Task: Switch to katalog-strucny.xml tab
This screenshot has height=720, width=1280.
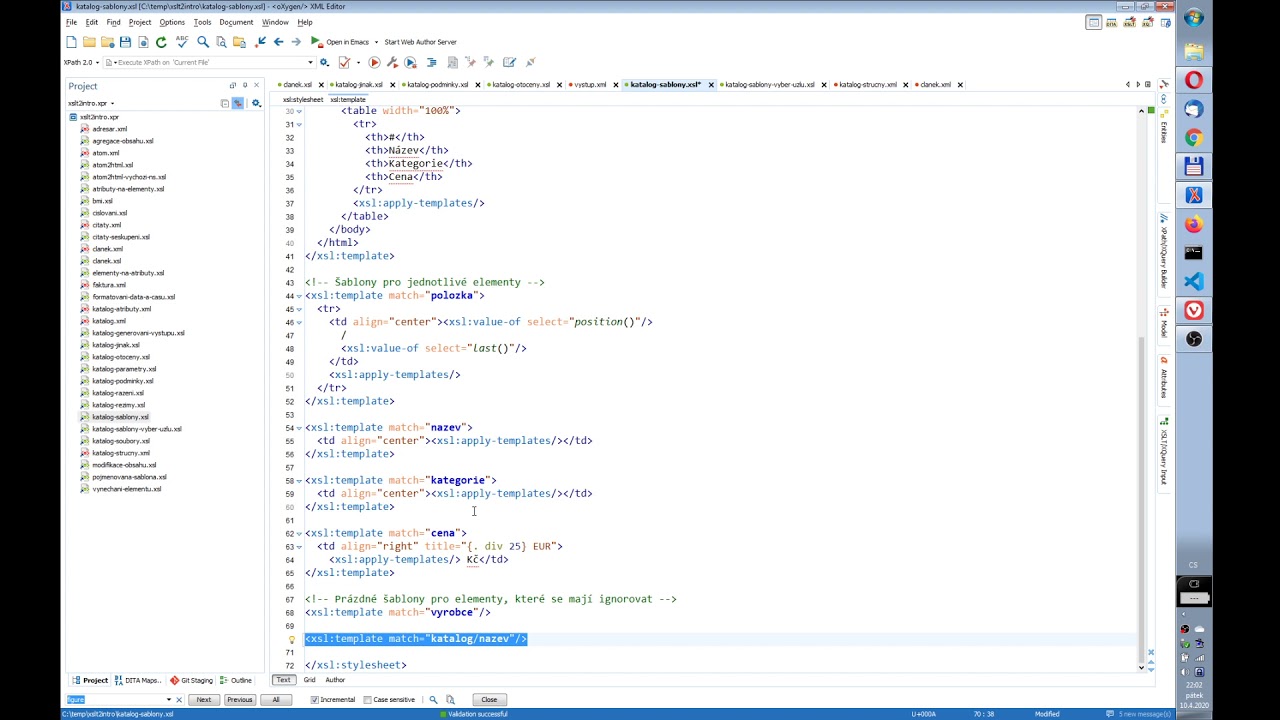Action: pyautogui.click(x=867, y=85)
